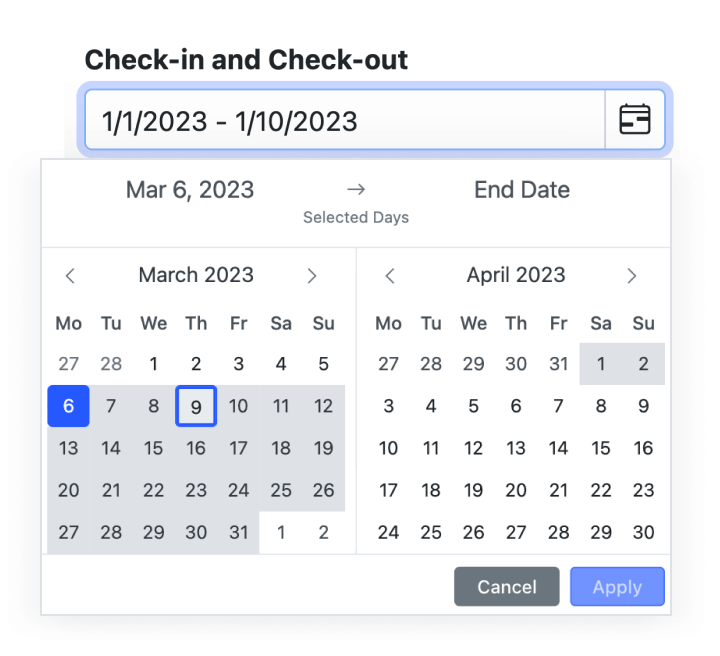Select March 20 in the left calendar
Image resolution: width=720 pixels, height=656 pixels.
(69, 490)
